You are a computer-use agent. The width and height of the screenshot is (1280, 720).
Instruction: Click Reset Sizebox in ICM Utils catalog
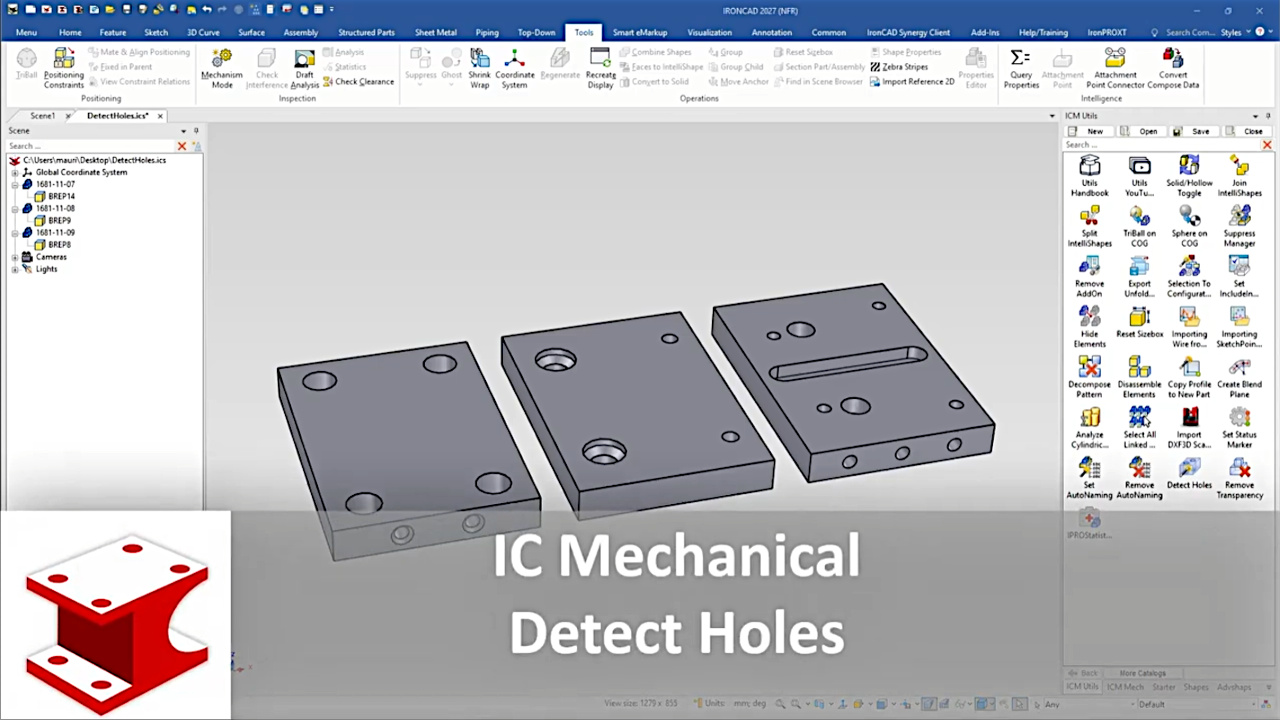click(1139, 322)
